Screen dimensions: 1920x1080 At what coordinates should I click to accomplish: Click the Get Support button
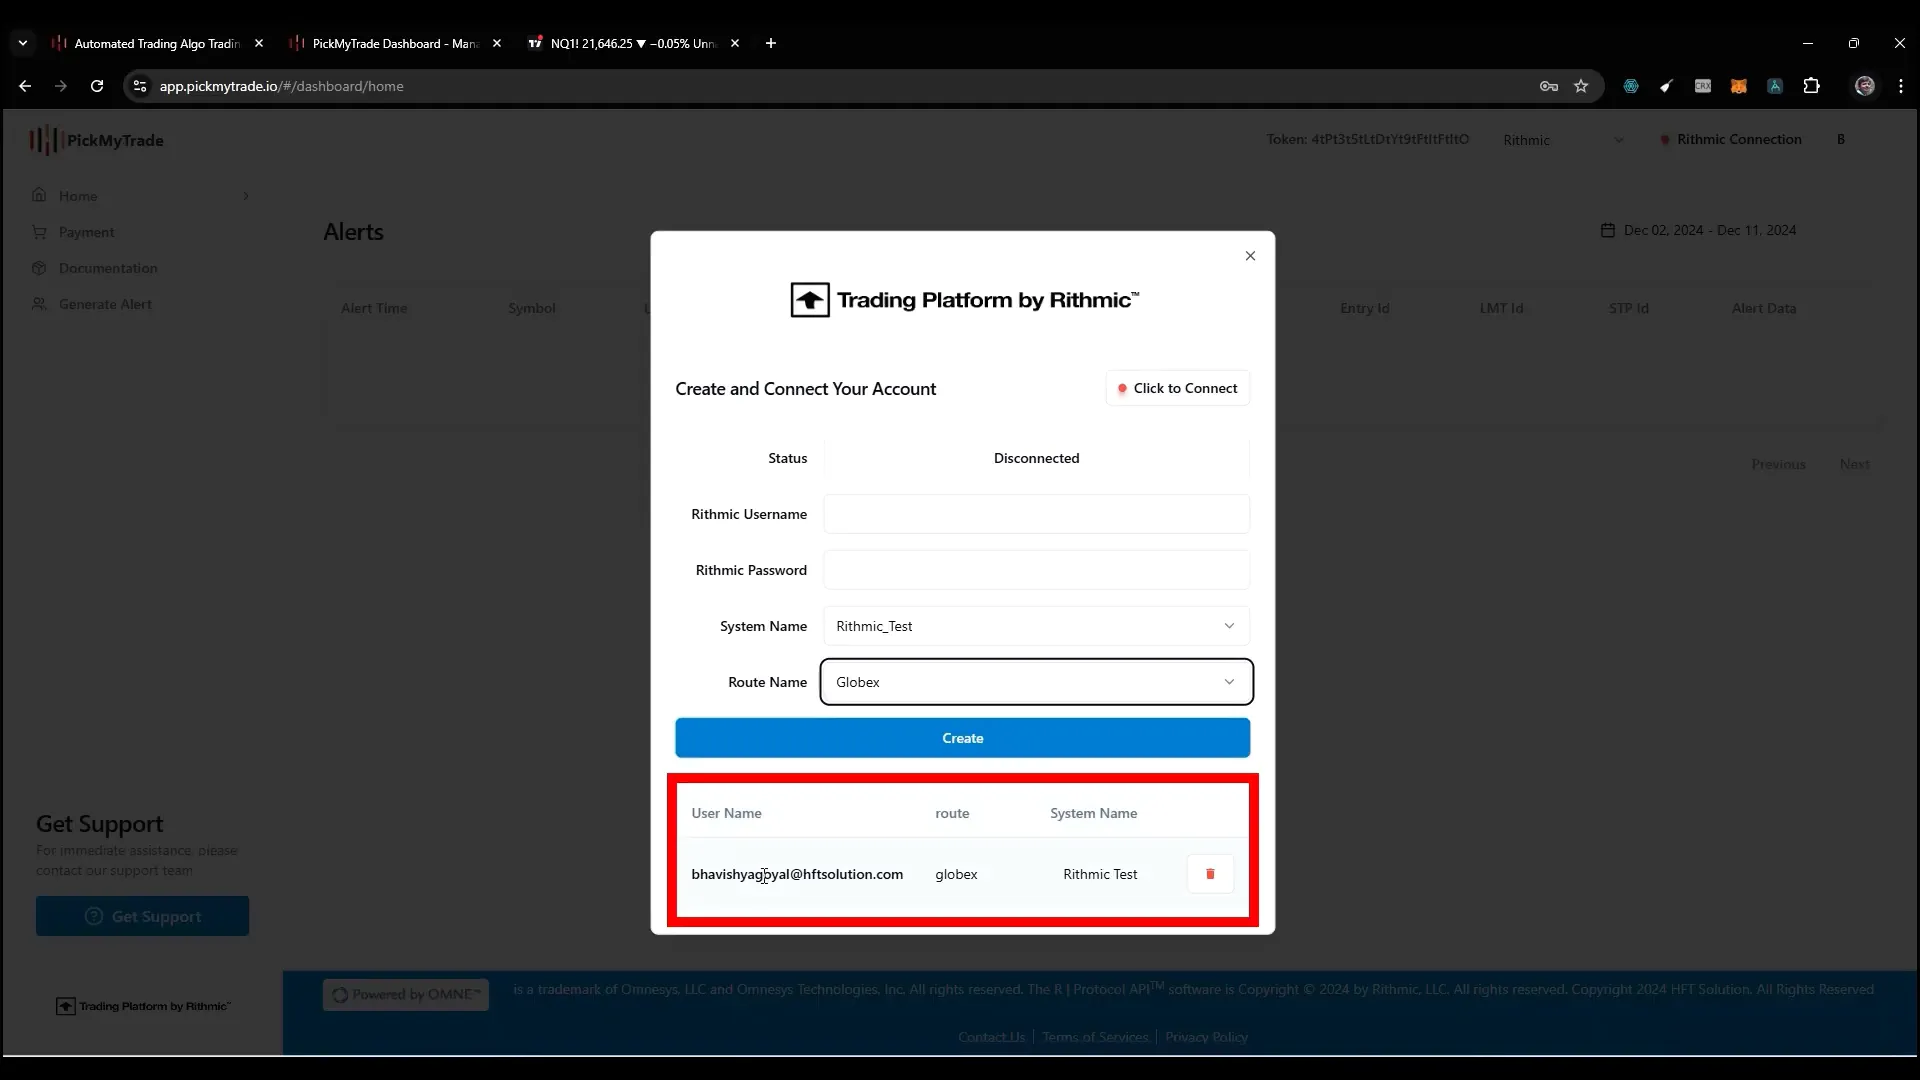[142, 916]
